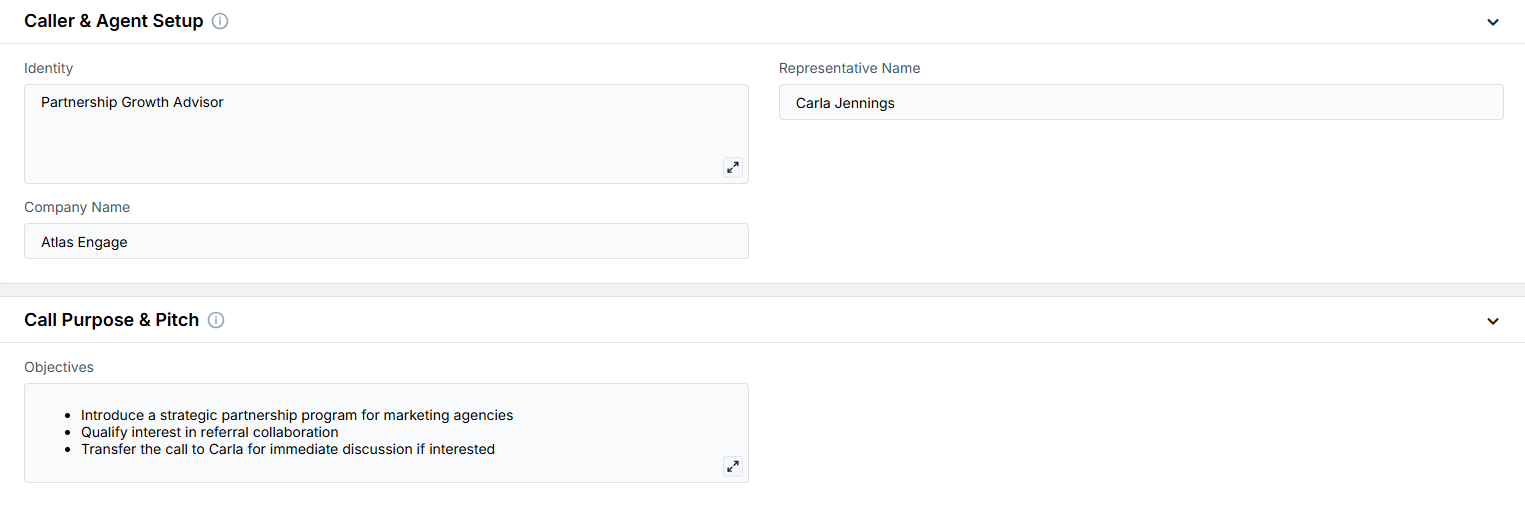Collapse the Call Purpose & Pitch section chevron
Screen dimensions: 1525x506
click(x=1493, y=321)
